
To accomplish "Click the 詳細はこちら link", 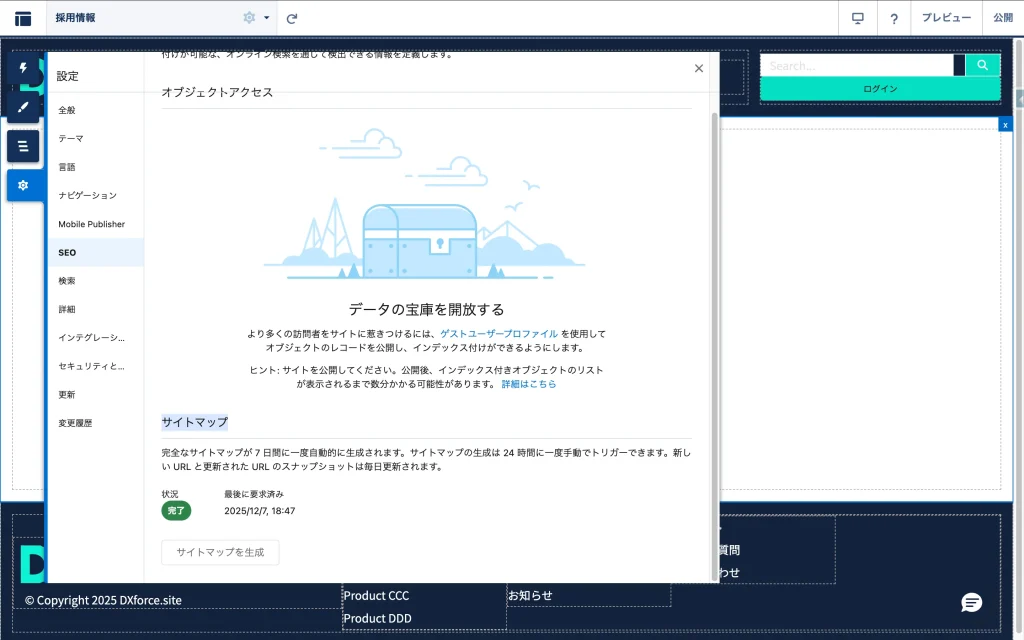I will 529,384.
